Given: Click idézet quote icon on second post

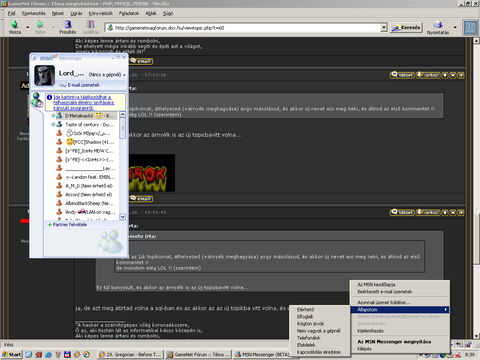Looking at the screenshot, I should coord(403,212).
